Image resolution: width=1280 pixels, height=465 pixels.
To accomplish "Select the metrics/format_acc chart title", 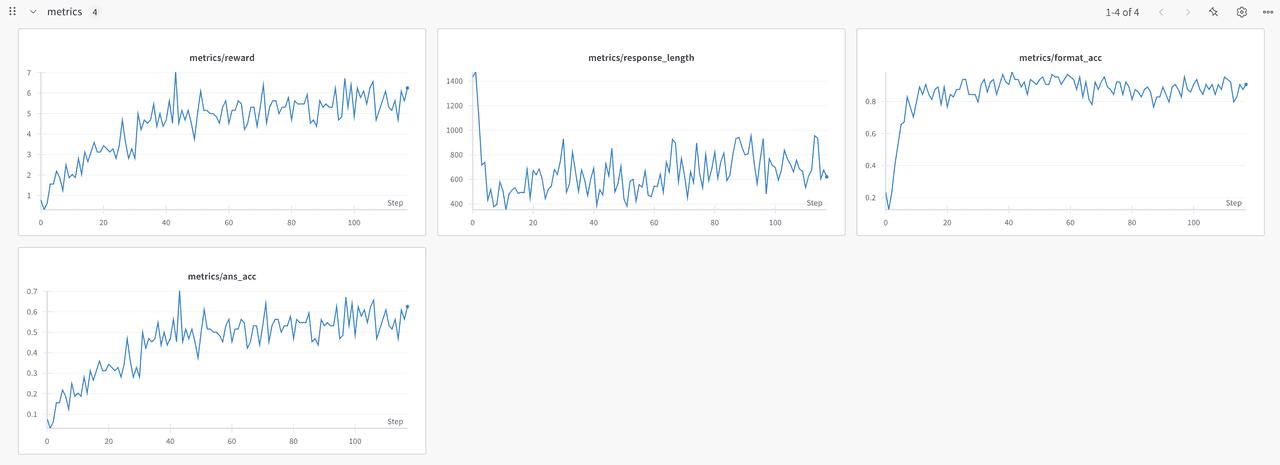I will tap(1060, 58).
